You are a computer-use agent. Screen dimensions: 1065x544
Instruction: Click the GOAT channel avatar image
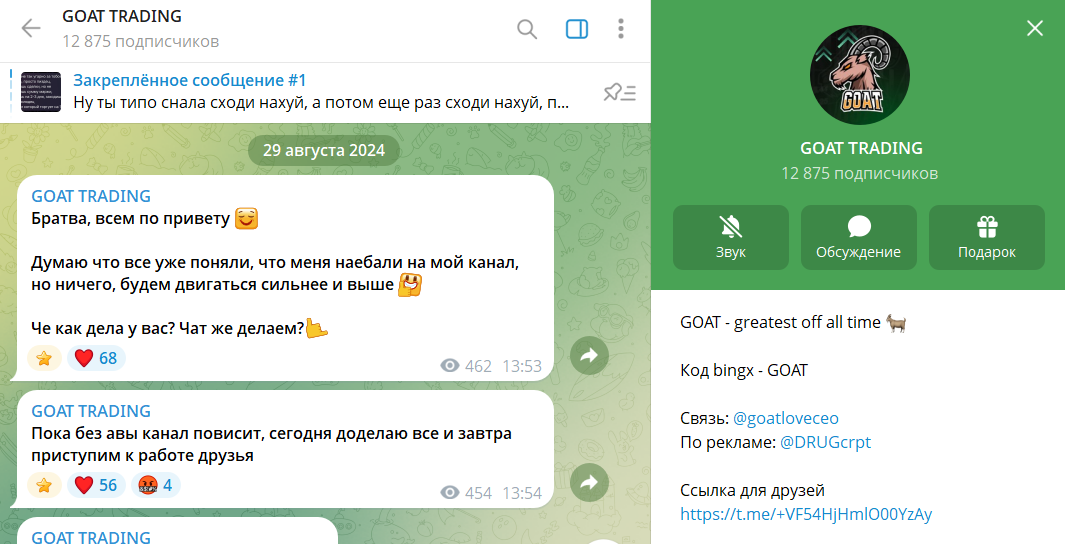click(859, 74)
